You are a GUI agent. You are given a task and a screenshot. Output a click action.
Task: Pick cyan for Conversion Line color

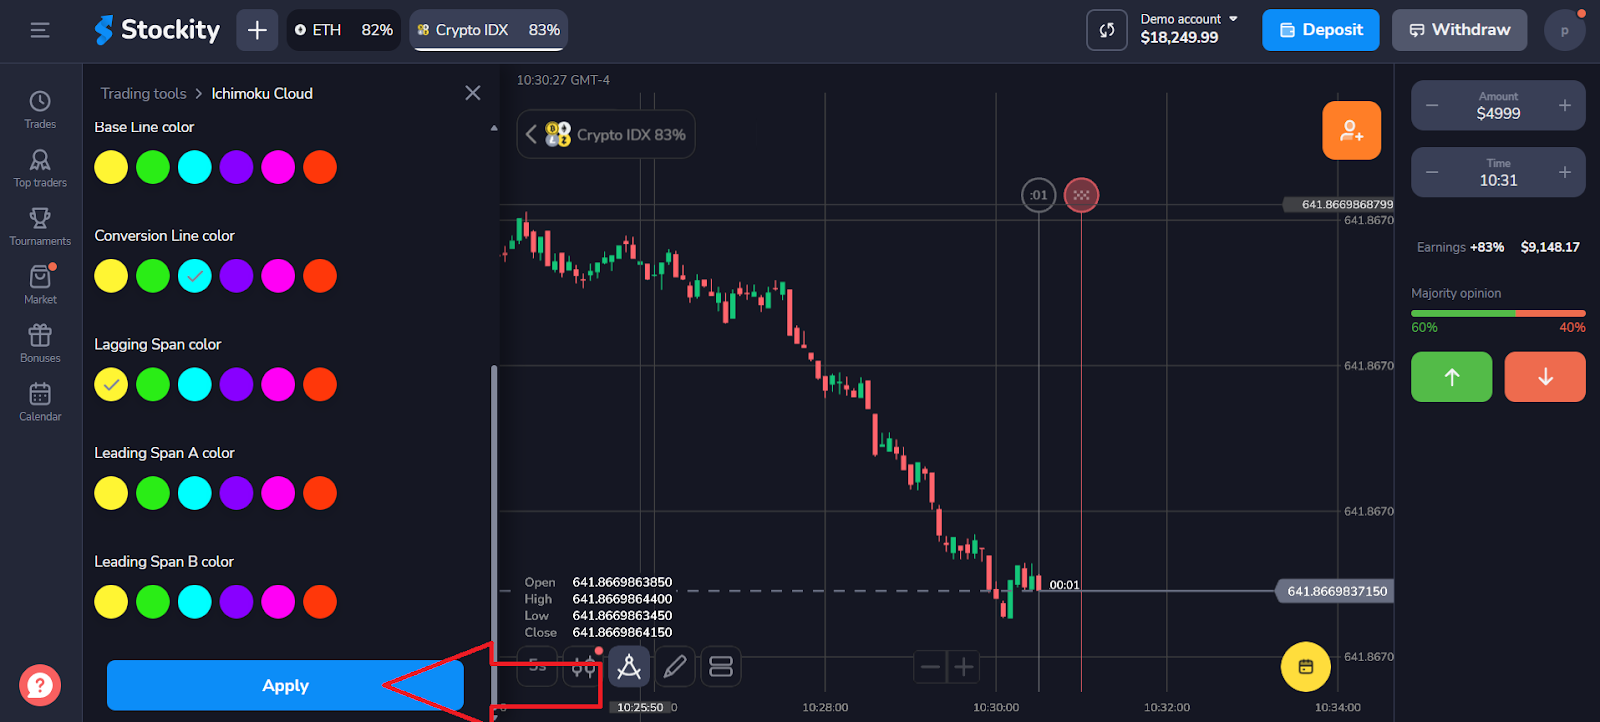[x=195, y=276]
